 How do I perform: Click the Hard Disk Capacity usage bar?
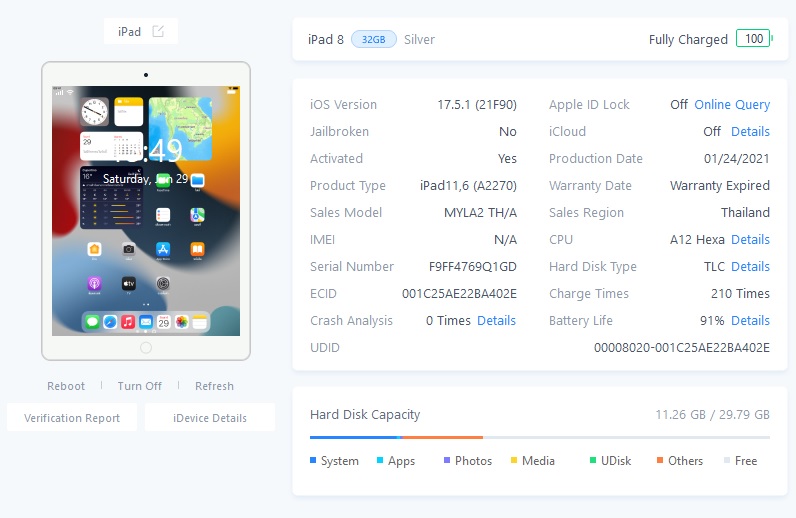pyautogui.click(x=540, y=437)
